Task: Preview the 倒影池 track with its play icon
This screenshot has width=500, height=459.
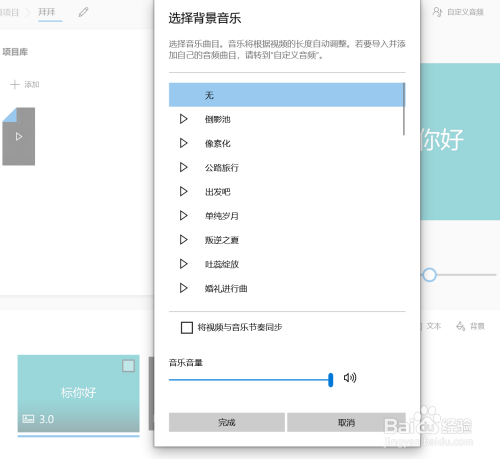Action: tap(183, 119)
